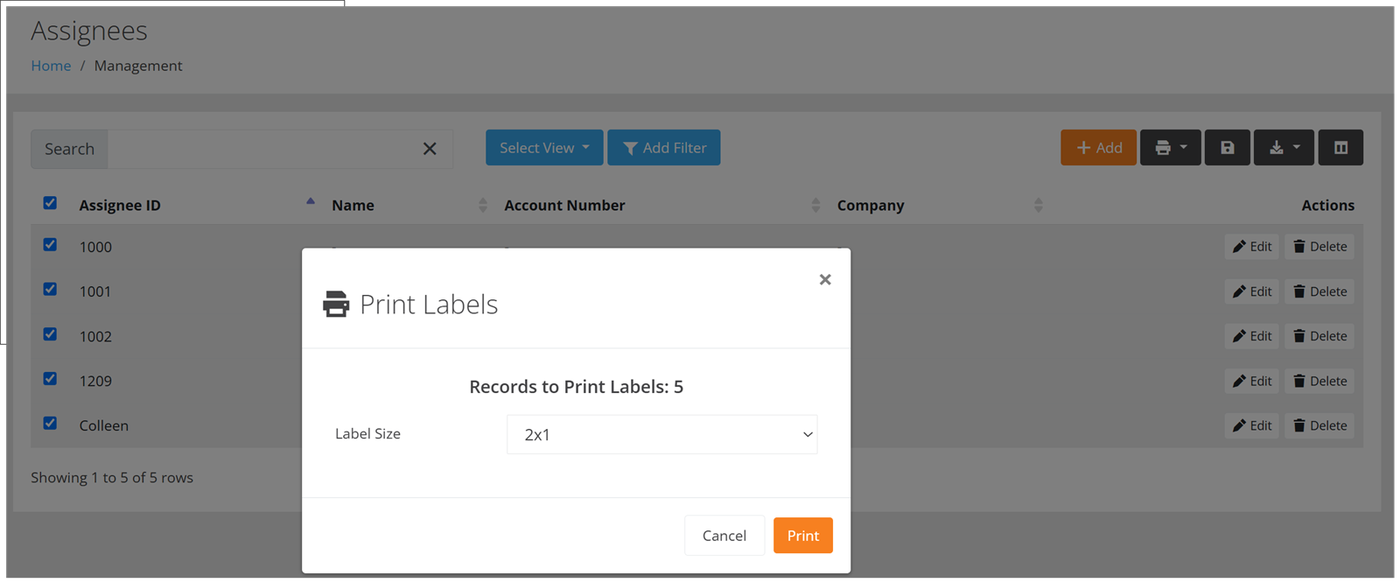Toggle the select-all checkbox in header
The width and height of the screenshot is (1400, 583).
click(50, 203)
